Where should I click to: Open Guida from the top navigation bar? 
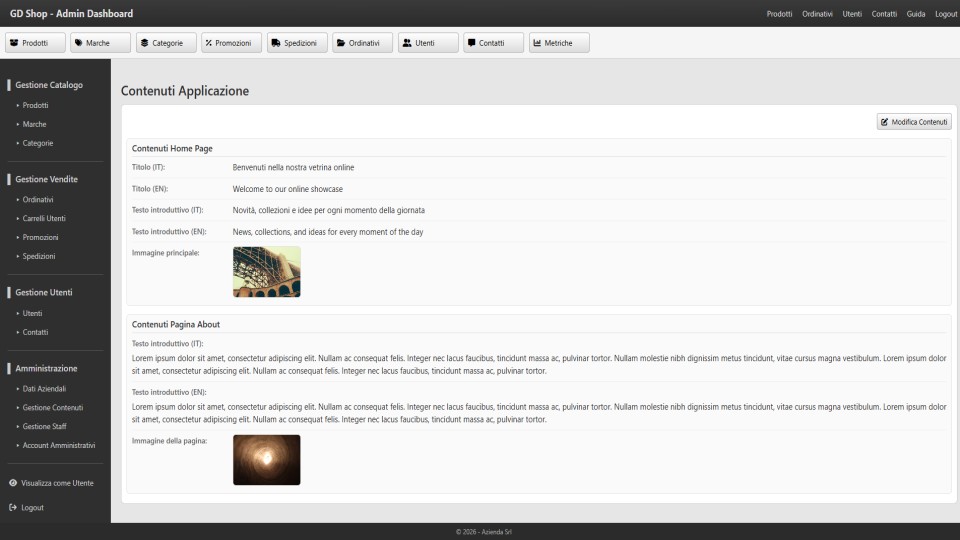click(916, 14)
